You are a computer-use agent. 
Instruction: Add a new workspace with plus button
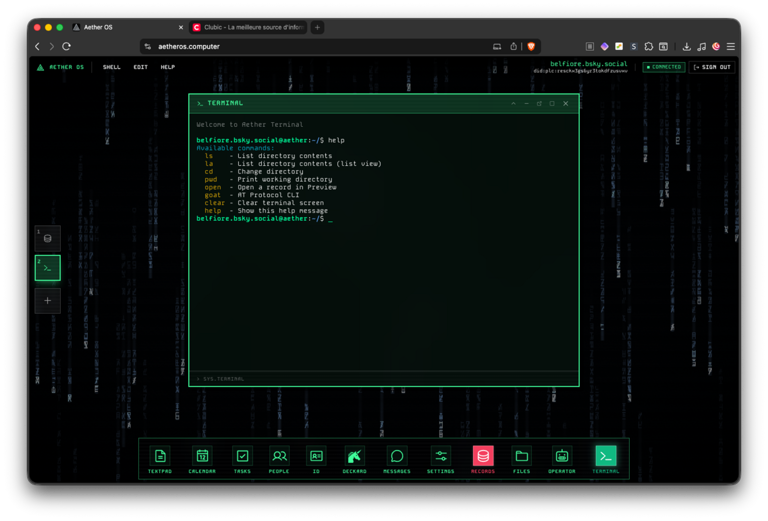(48, 301)
